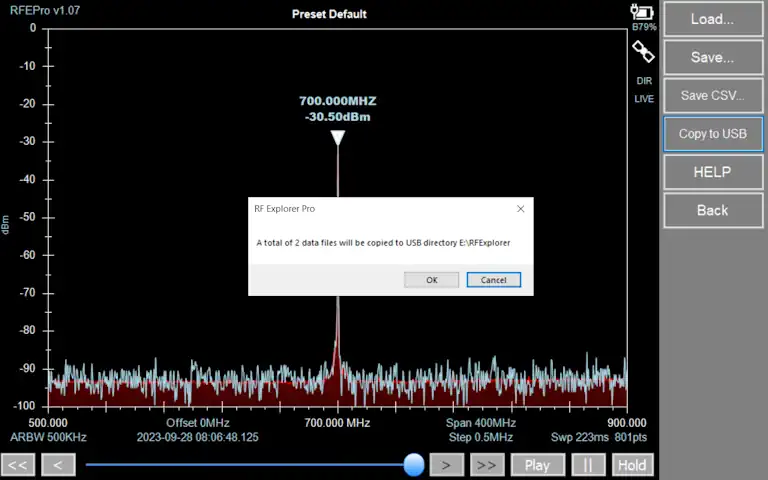Image resolution: width=768 pixels, height=480 pixels.
Task: Click the USB connection link icon
Action: coord(643,52)
